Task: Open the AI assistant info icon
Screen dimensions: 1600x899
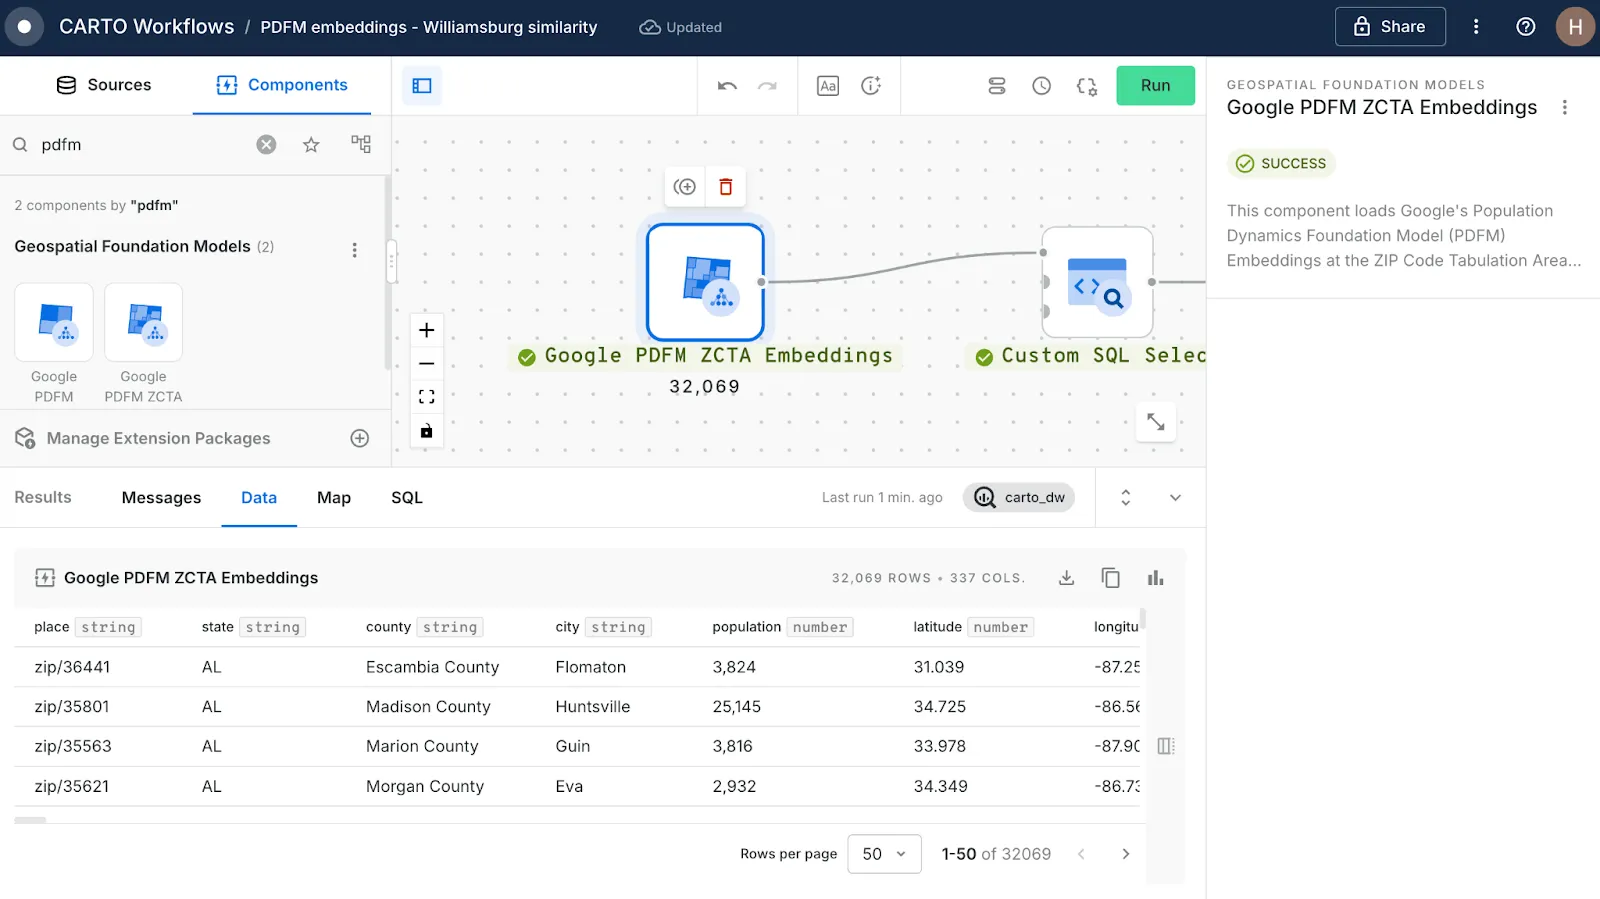Action: 871,86
